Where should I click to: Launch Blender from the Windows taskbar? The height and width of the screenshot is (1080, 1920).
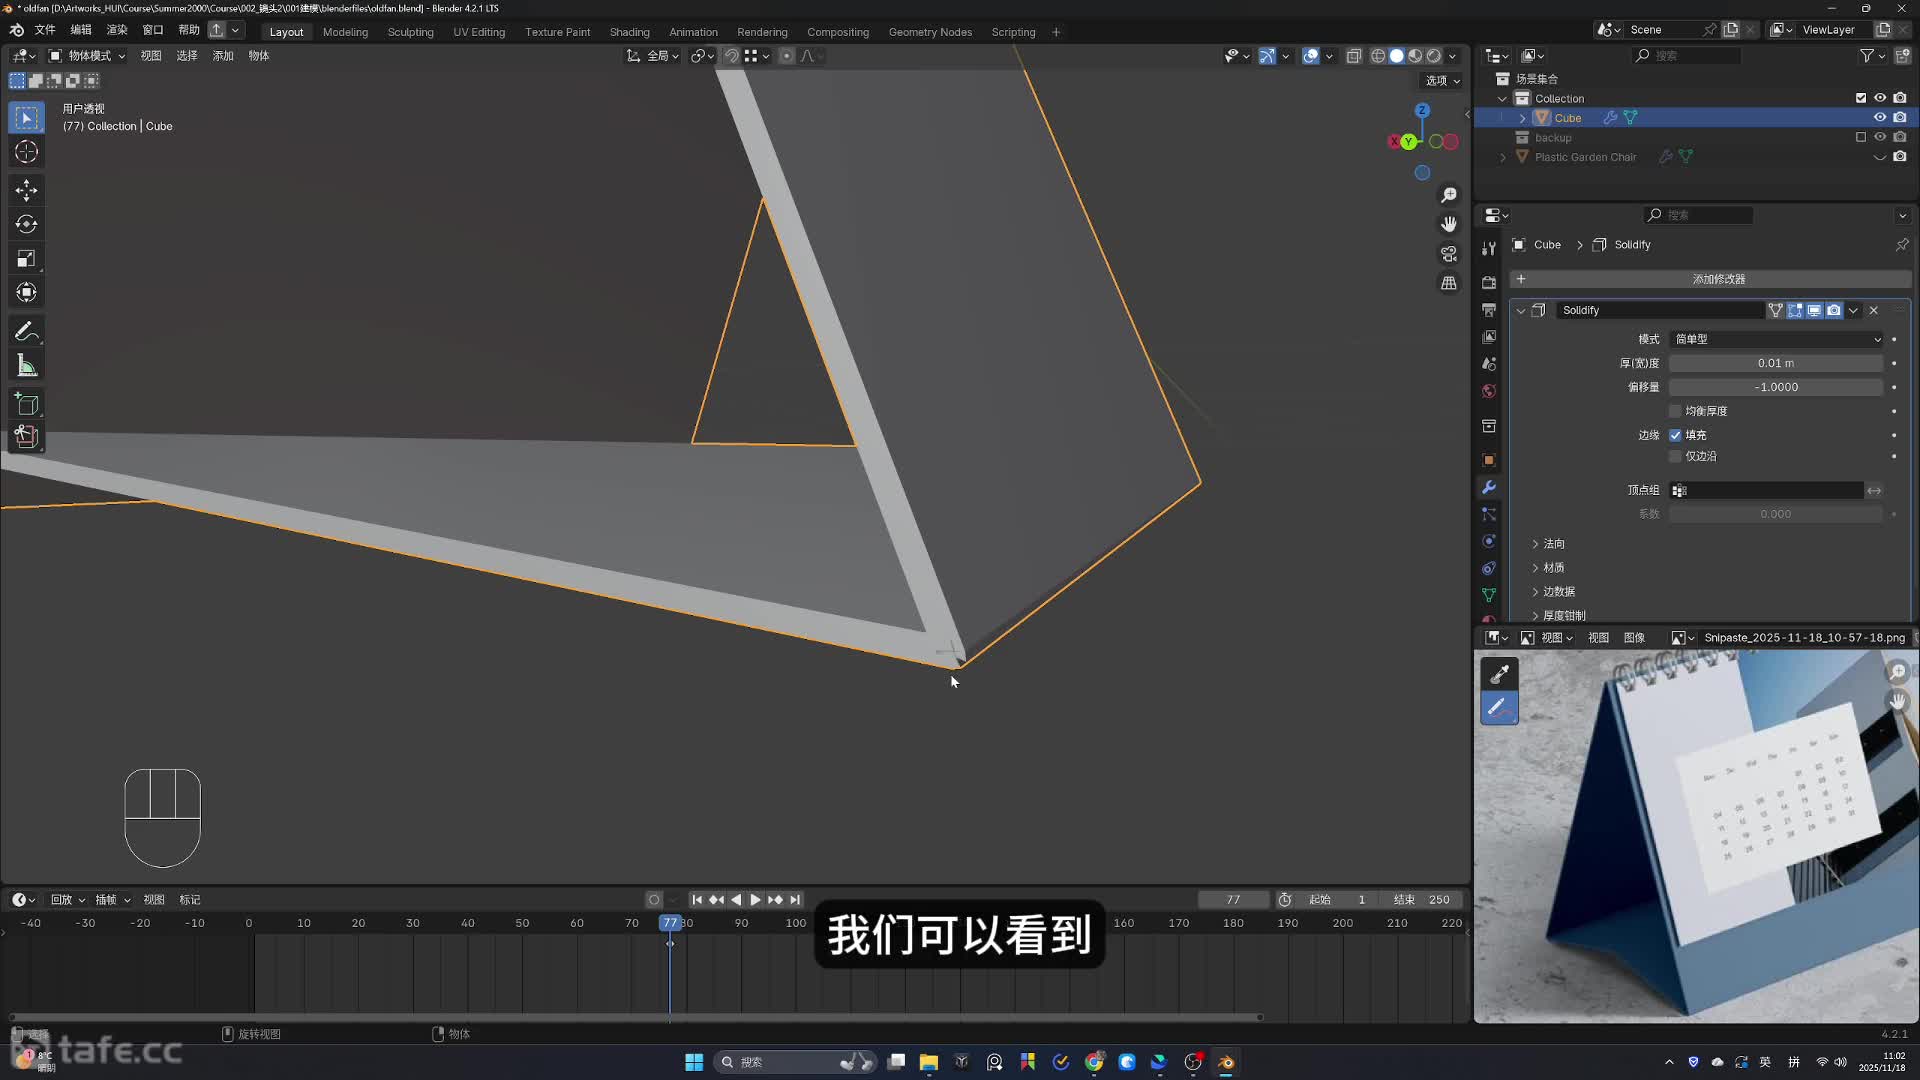1226,1062
